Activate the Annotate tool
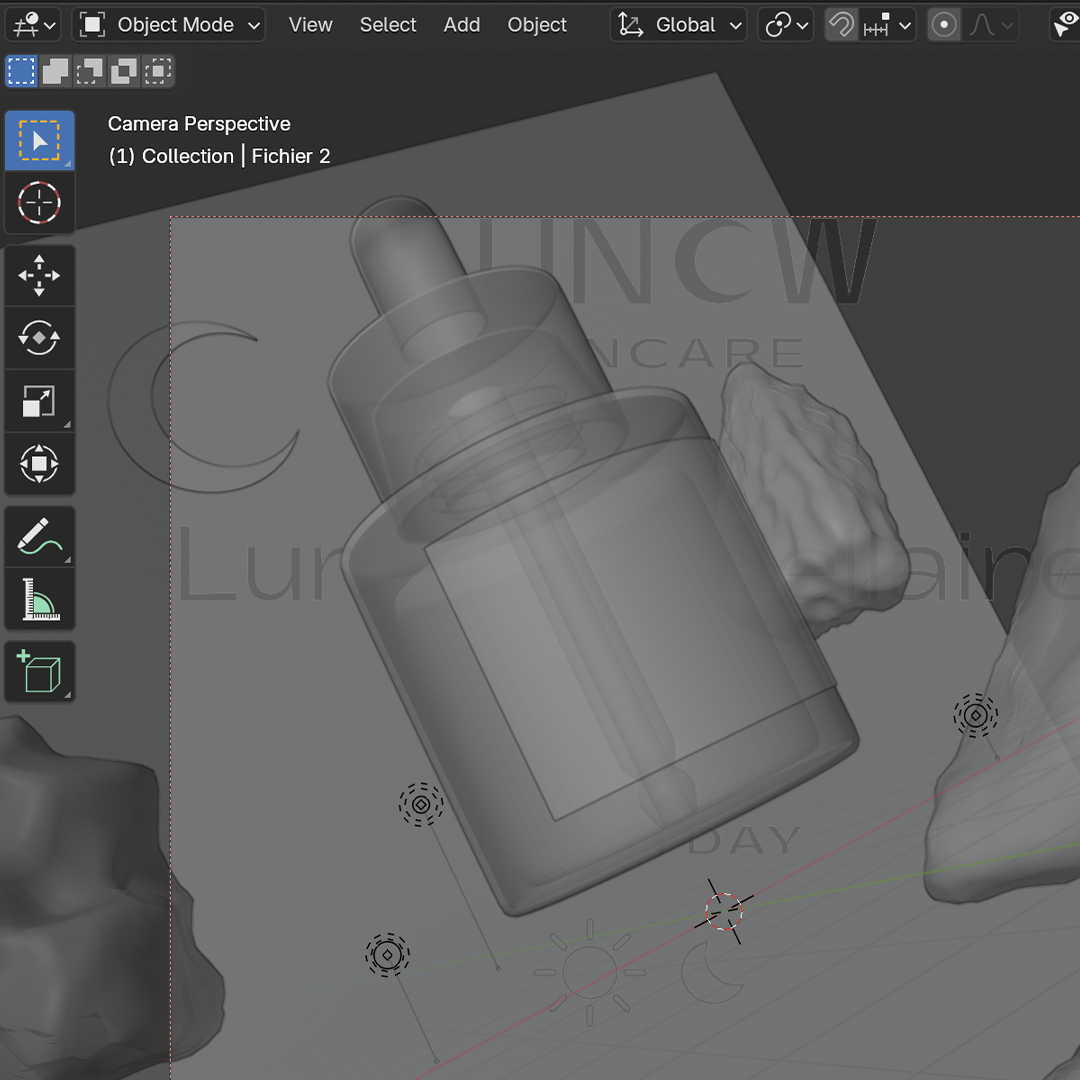 pos(39,537)
